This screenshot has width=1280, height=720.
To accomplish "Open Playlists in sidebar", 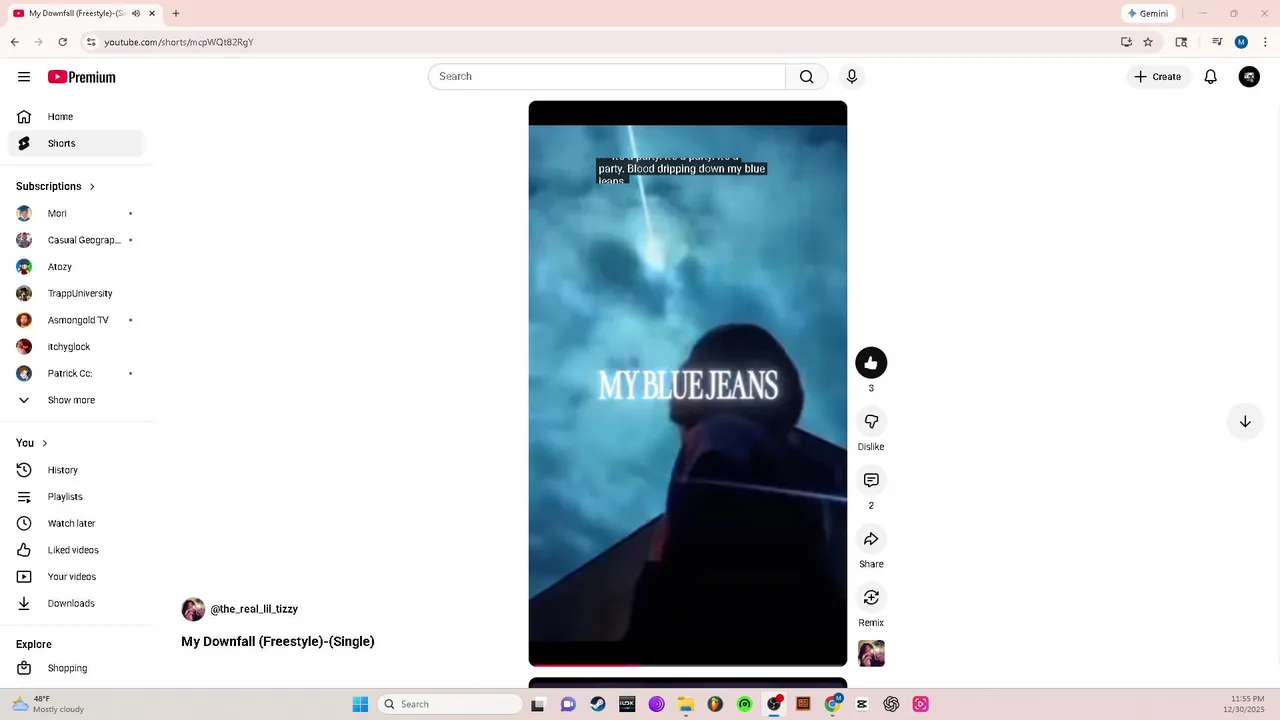I will [x=77, y=497].
